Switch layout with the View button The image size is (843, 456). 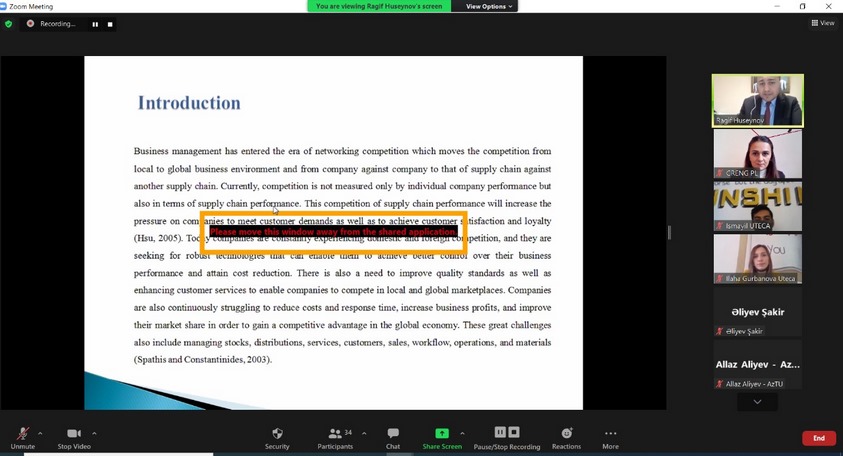pos(823,23)
